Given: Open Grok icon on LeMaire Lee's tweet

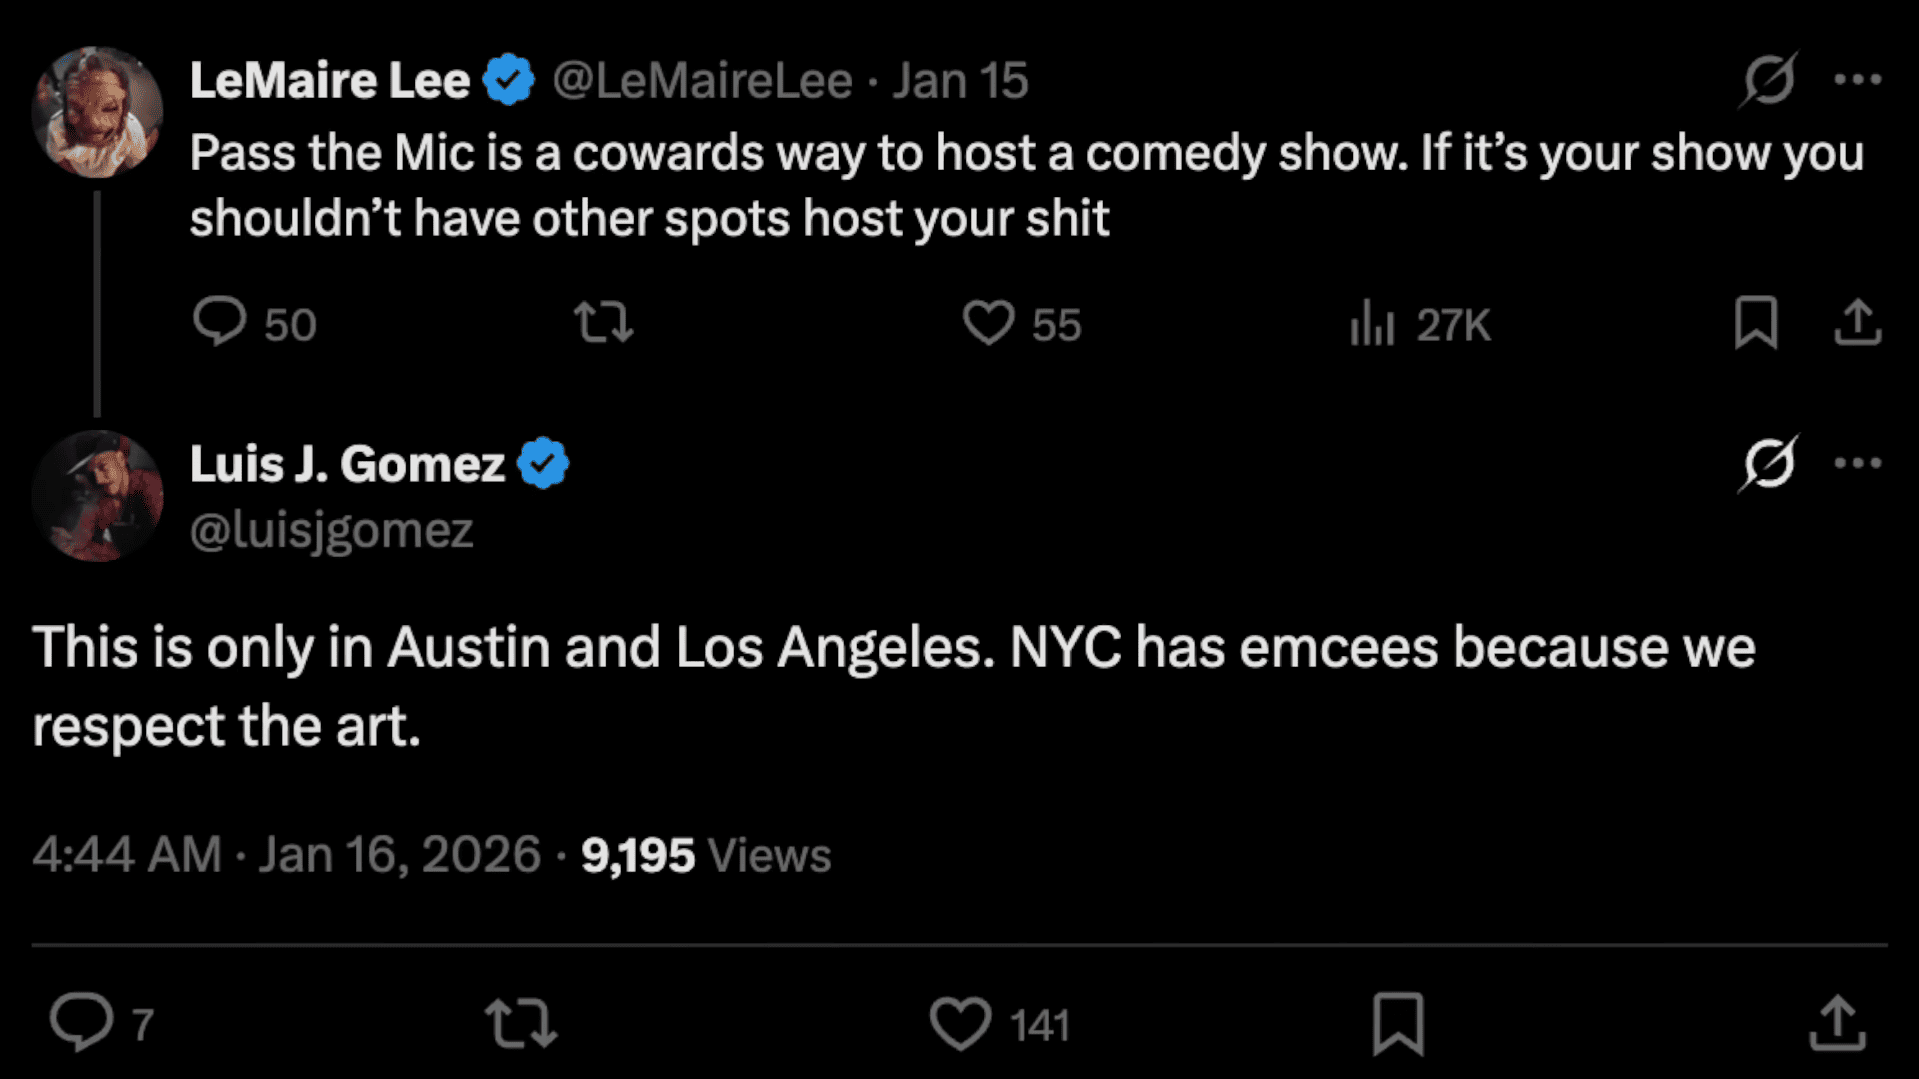Looking at the screenshot, I should (1768, 79).
